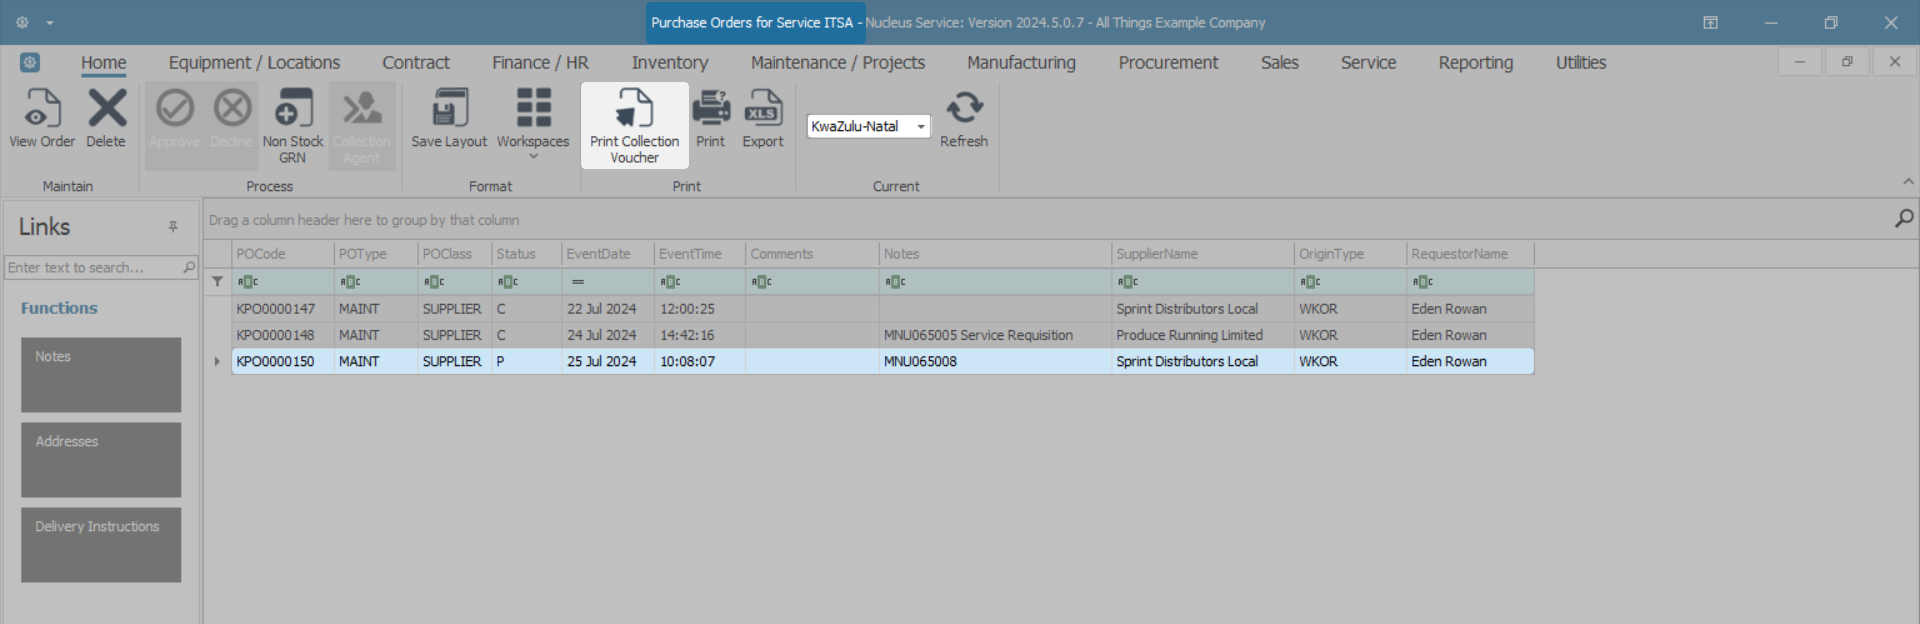This screenshot has width=1920, height=624.
Task: Switch to the Utilities tab
Action: coord(1580,62)
